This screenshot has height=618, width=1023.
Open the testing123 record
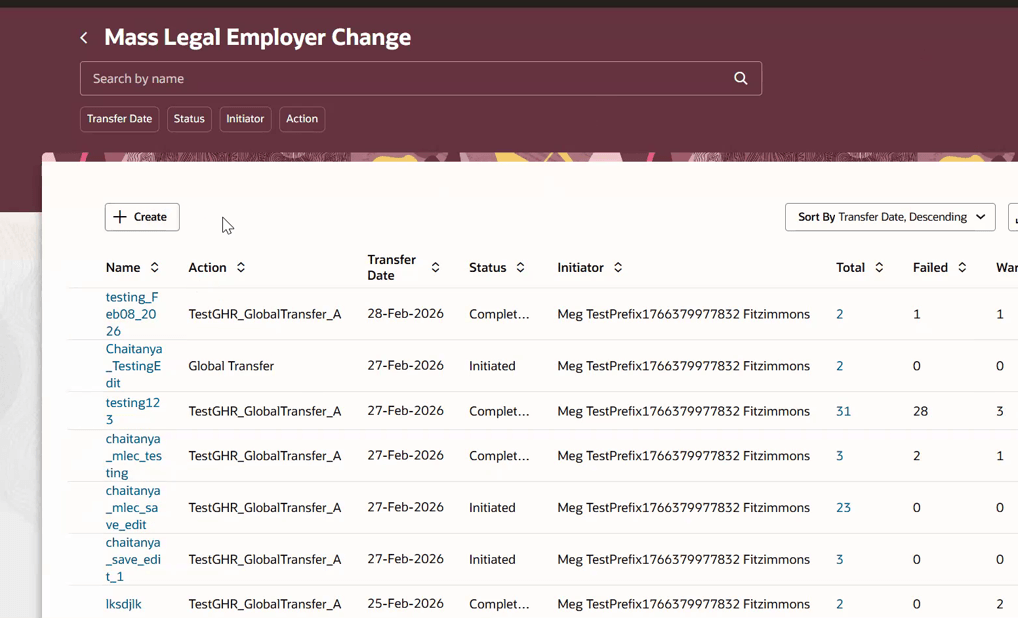point(132,410)
